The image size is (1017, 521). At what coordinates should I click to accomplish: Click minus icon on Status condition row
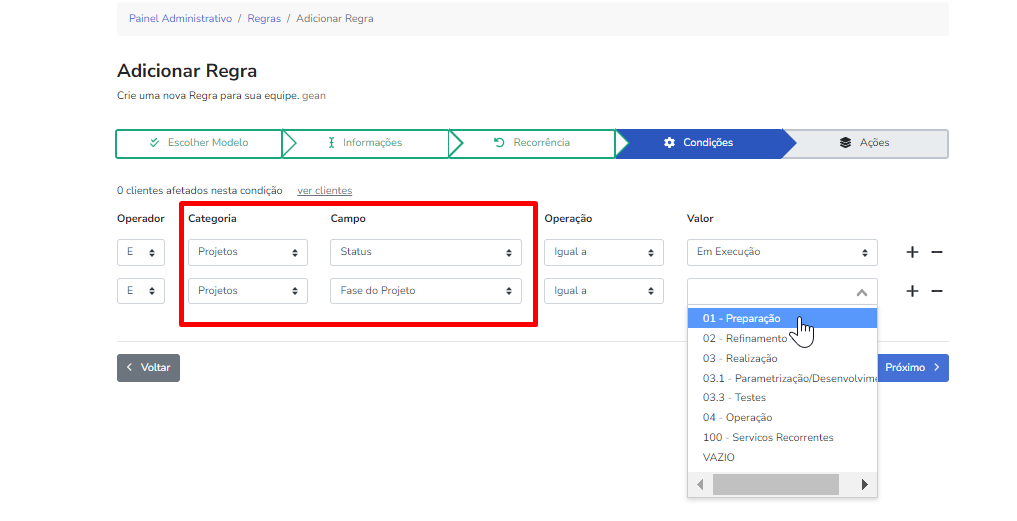(x=937, y=252)
